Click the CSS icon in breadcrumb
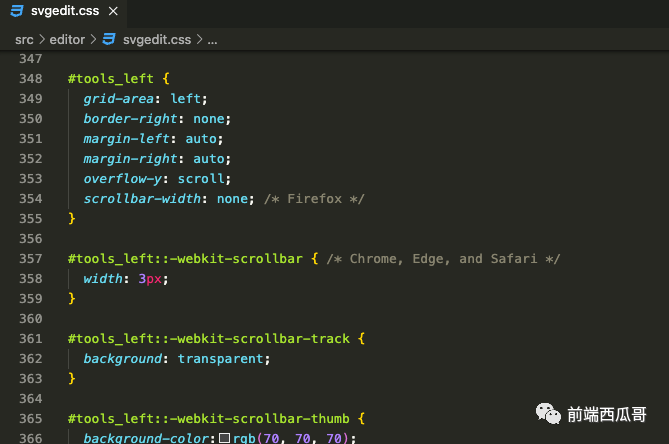Viewport: 669px width, 444px height. pos(109,39)
